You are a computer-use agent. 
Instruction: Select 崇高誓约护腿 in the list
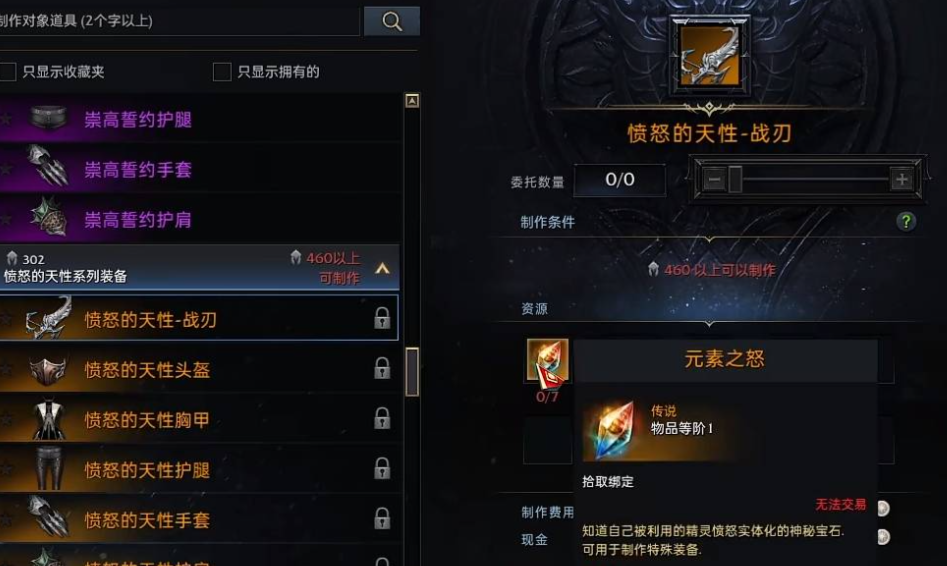pyautogui.click(x=199, y=119)
